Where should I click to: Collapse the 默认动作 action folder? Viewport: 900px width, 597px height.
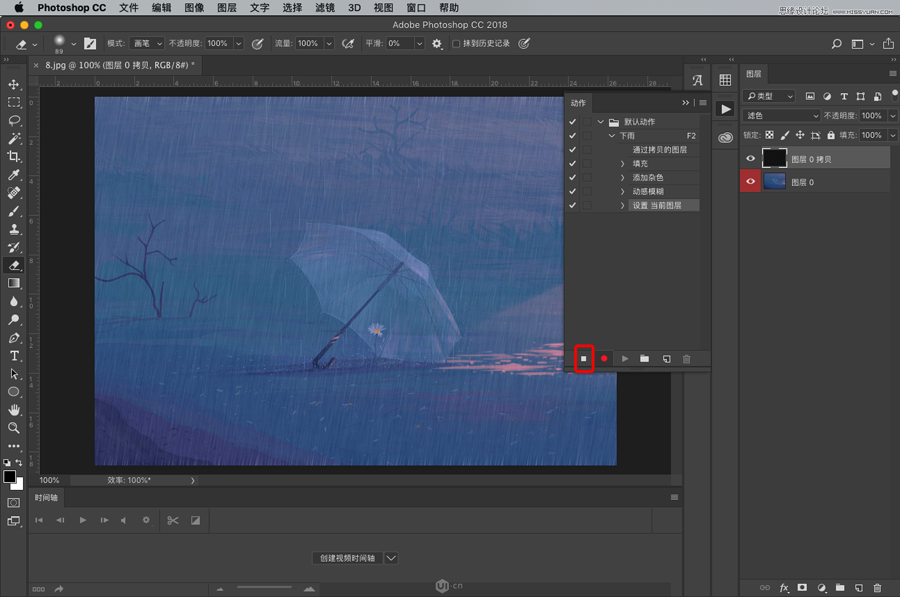click(600, 122)
